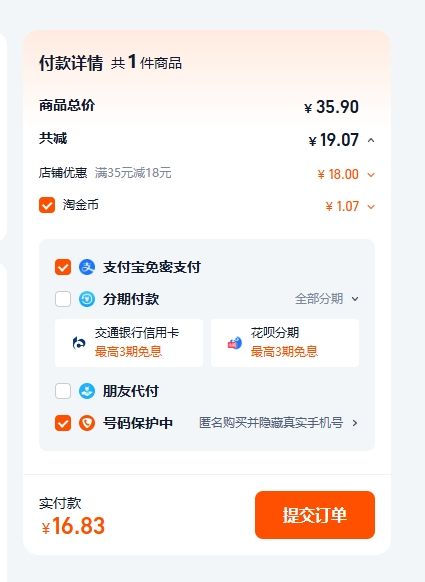Enable the 分期付款 checkbox
The width and height of the screenshot is (425, 582).
coord(63,299)
